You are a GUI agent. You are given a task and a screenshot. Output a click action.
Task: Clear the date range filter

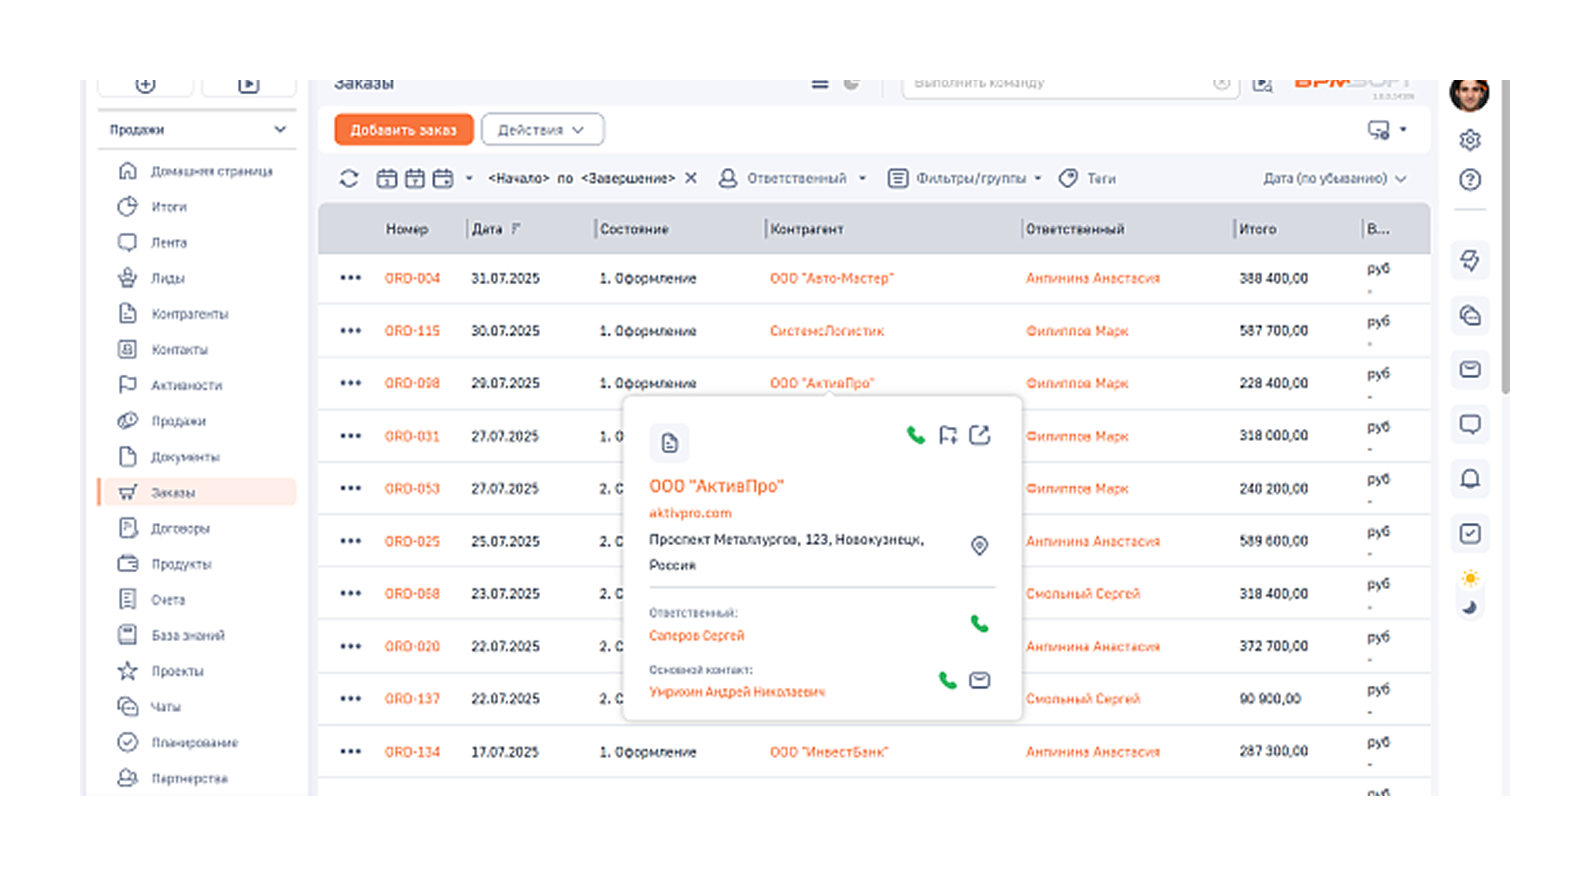(x=691, y=178)
